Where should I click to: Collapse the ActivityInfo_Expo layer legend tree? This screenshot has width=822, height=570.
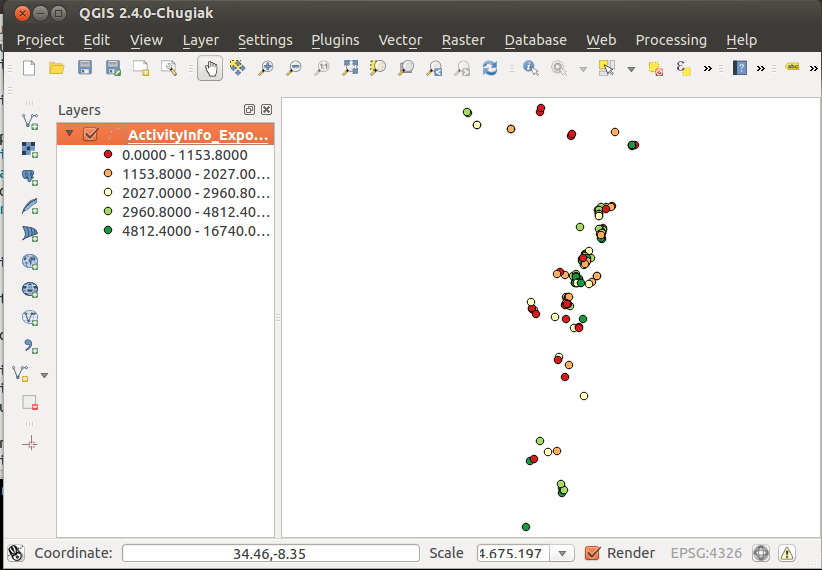(69, 134)
